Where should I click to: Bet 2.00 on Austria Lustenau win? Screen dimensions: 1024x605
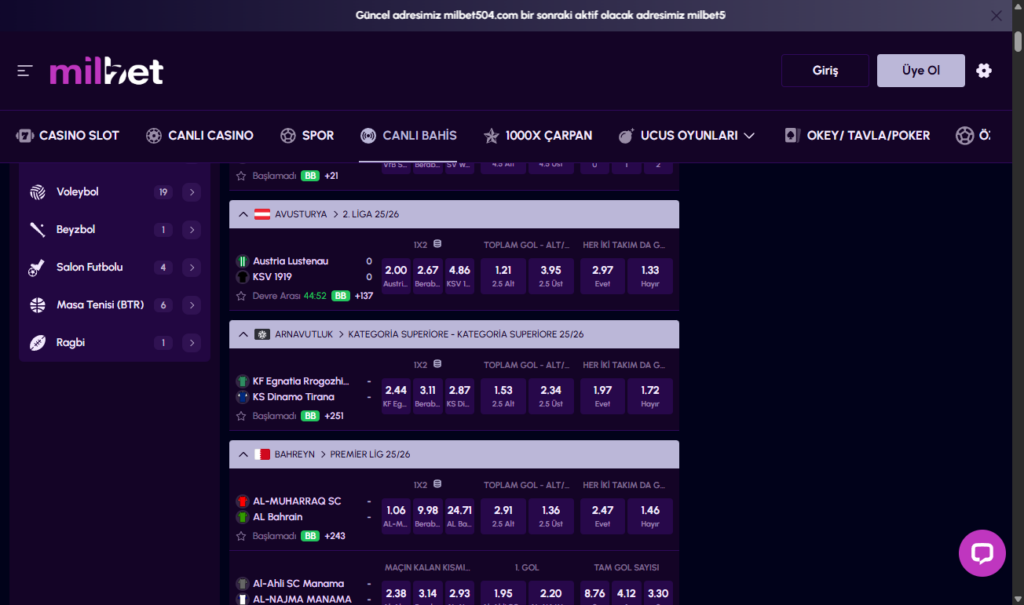[396, 276]
